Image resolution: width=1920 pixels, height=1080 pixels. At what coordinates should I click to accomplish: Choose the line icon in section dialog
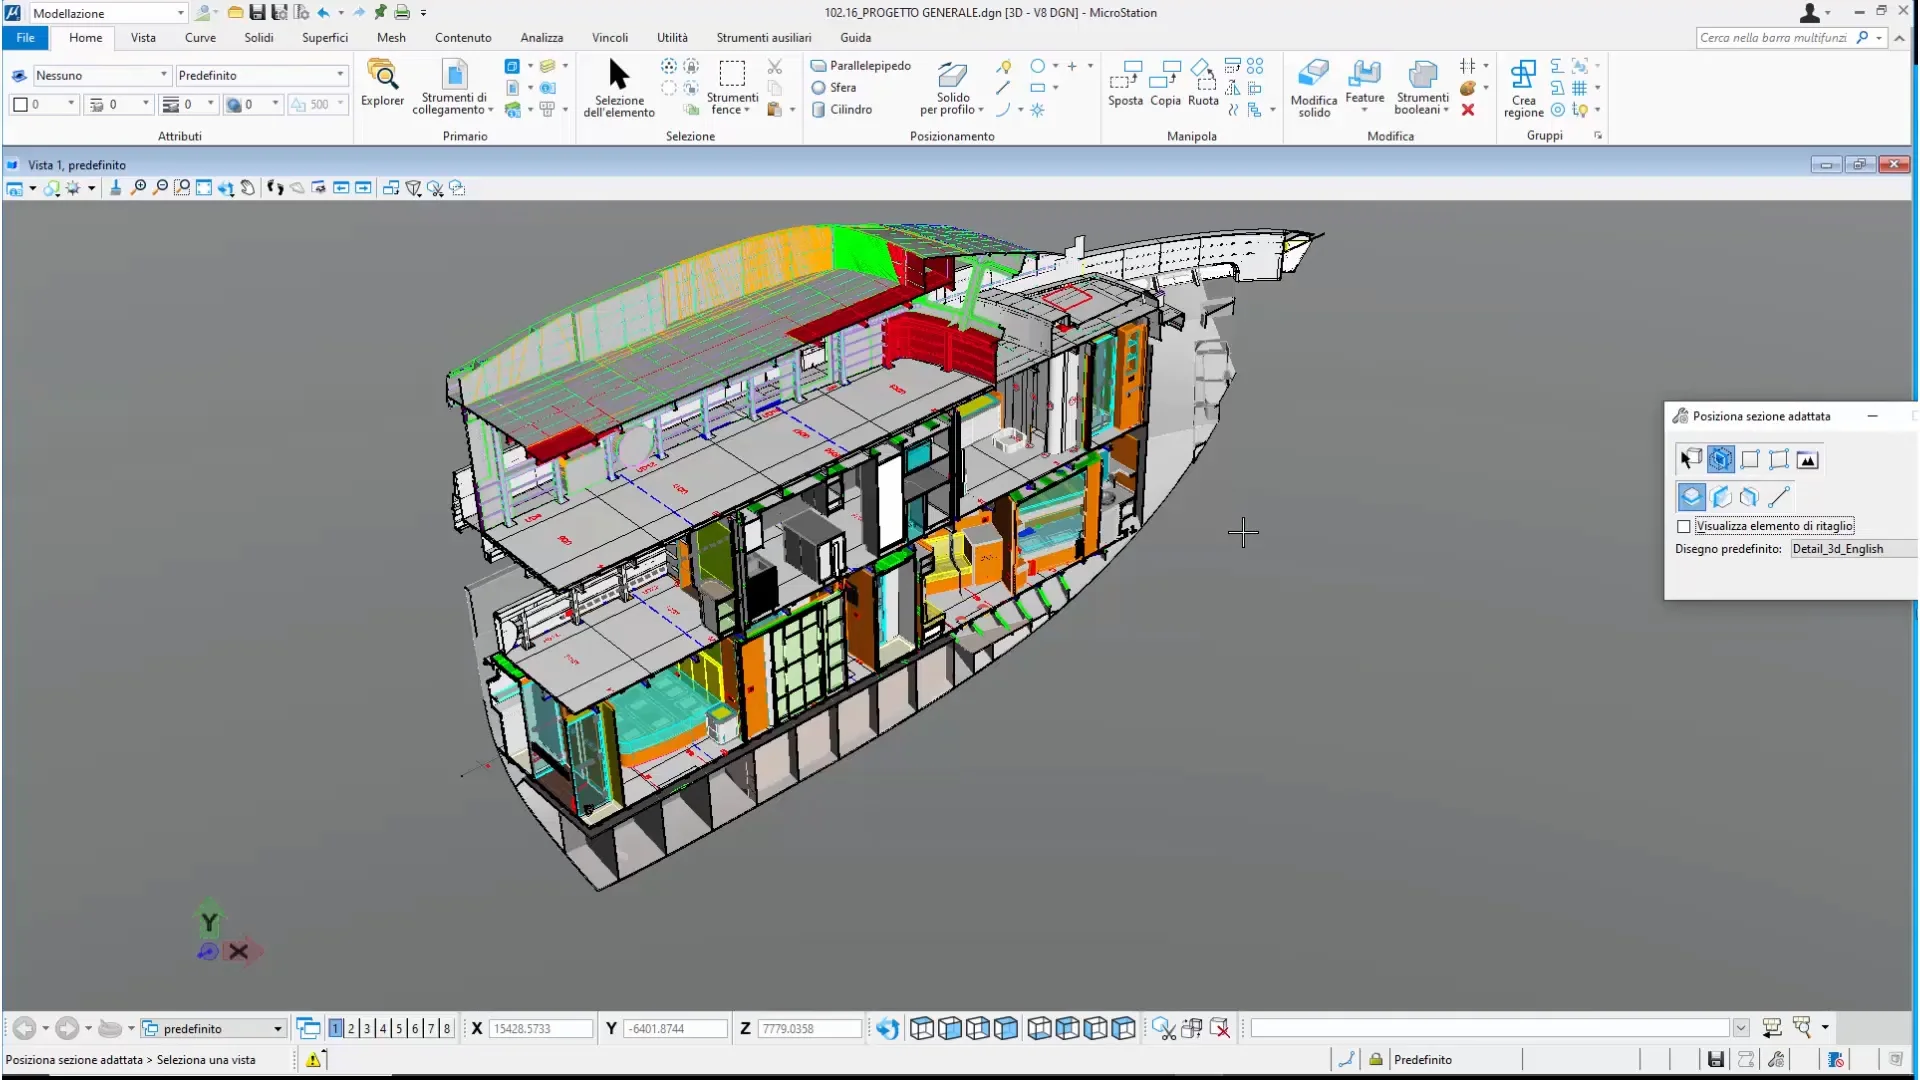1778,497
